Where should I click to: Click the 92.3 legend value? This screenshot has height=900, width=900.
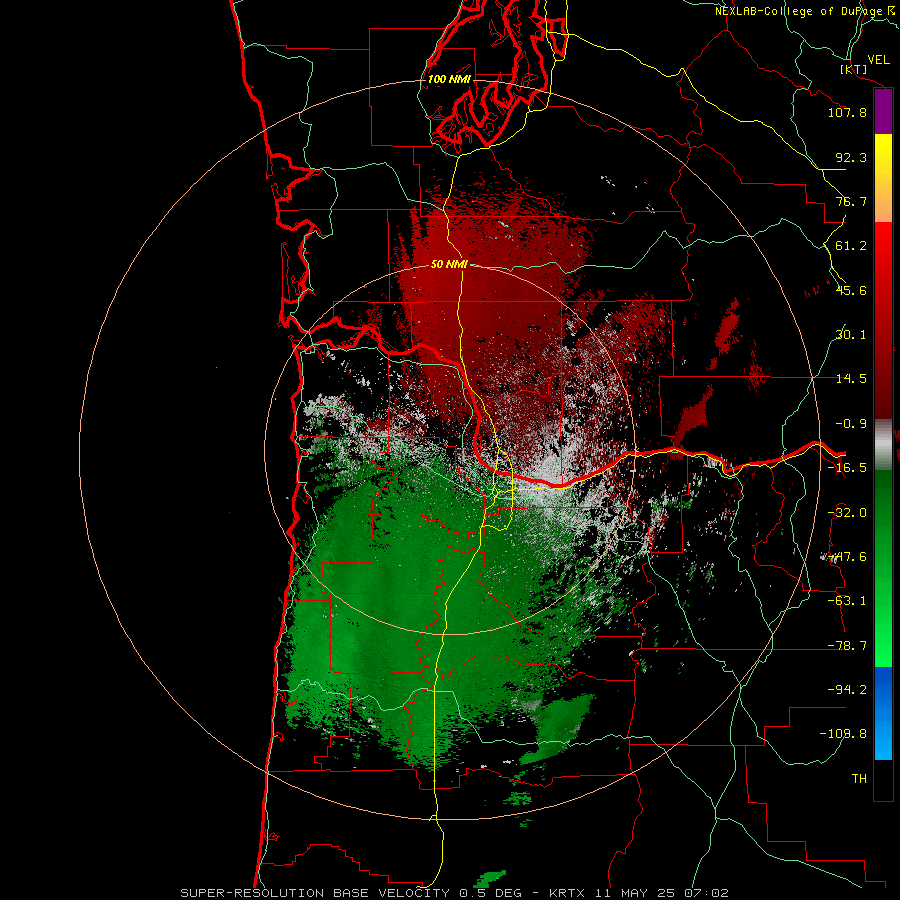[x=851, y=157]
